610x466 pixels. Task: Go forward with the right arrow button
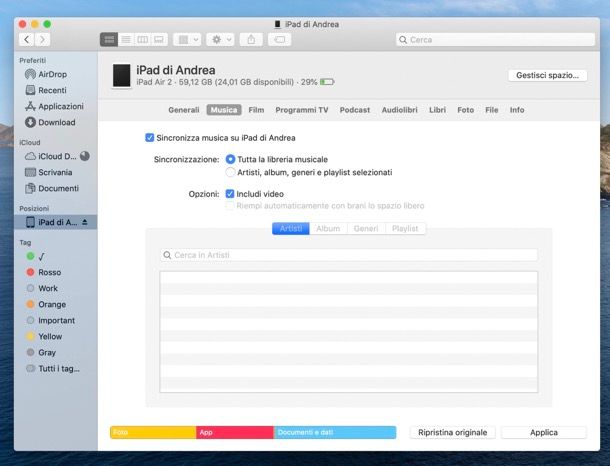click(42, 39)
